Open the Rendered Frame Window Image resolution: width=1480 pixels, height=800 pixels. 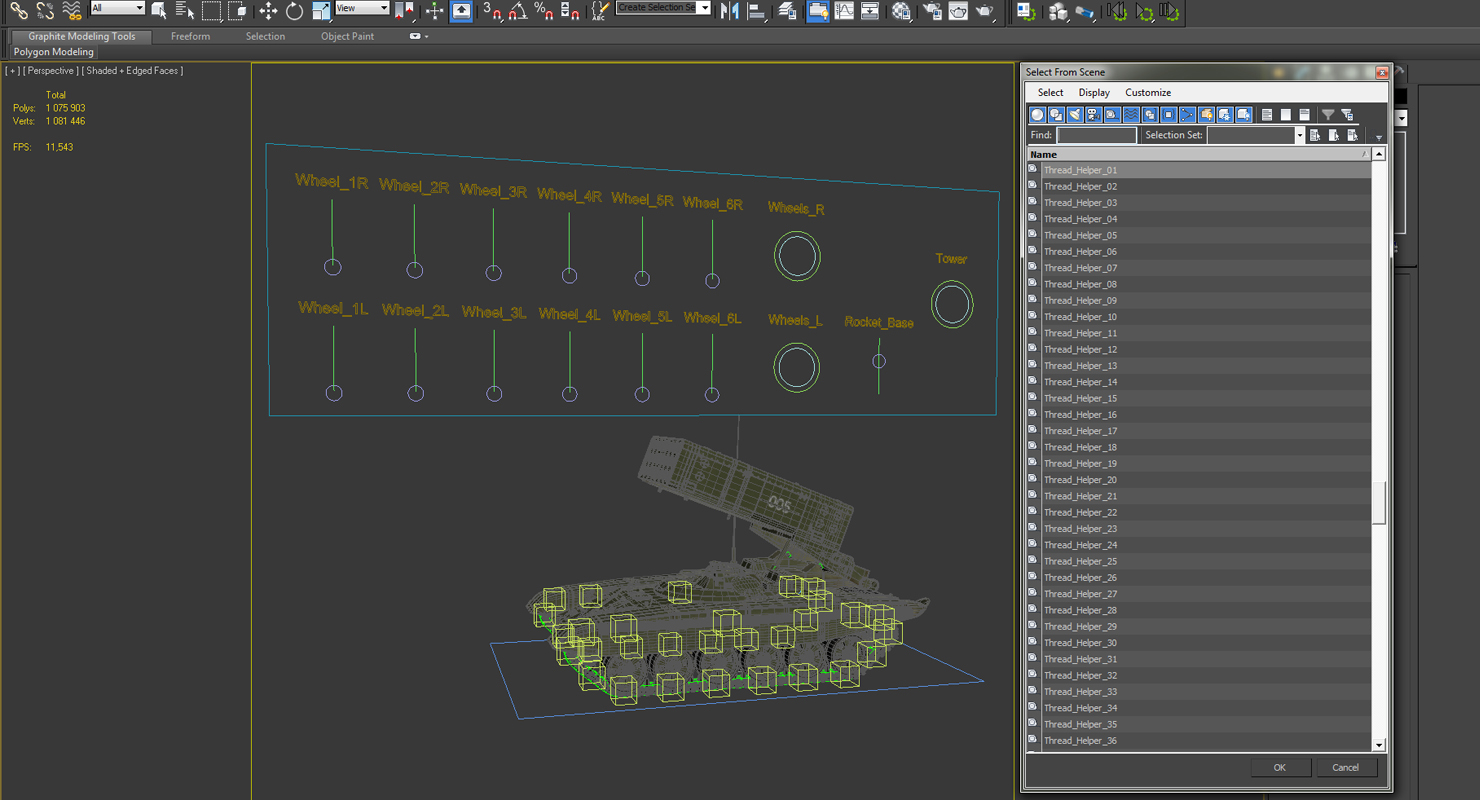958,10
